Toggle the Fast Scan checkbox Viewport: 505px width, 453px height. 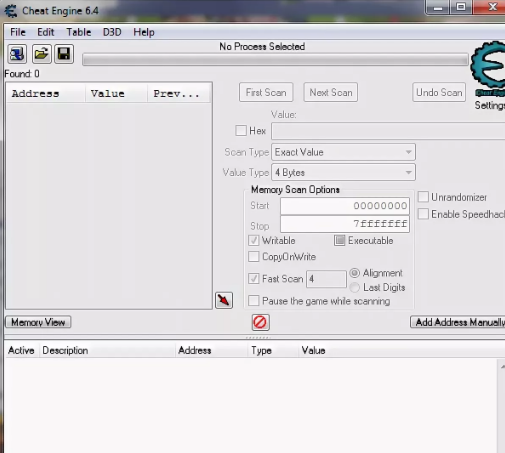pos(254,278)
